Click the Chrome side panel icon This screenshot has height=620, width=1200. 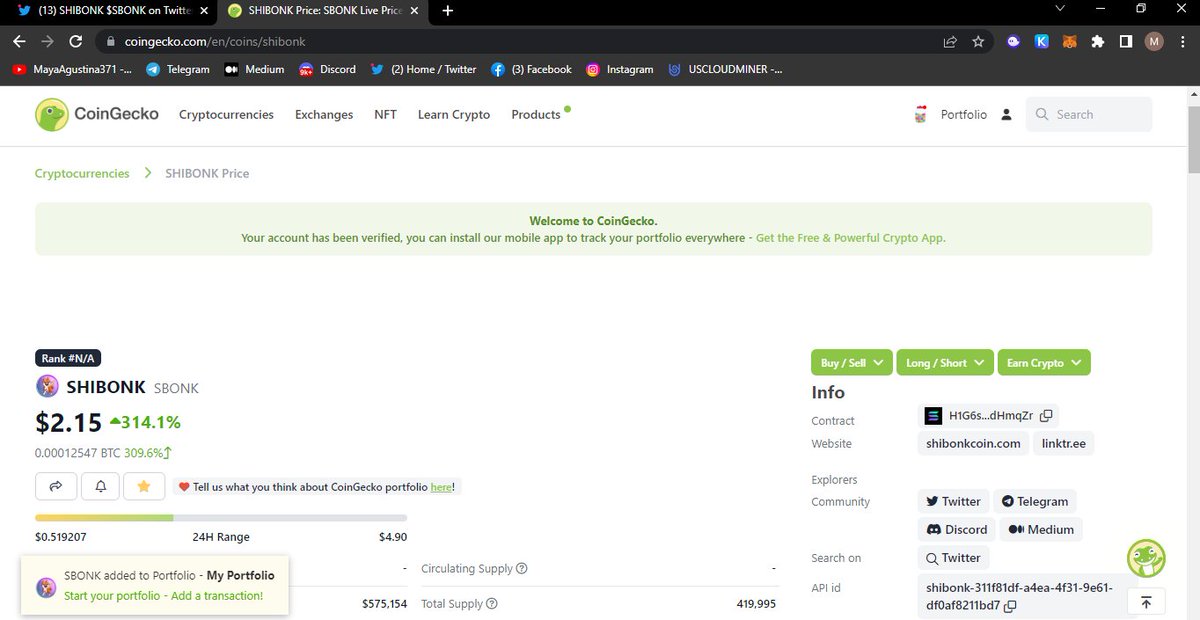point(1125,42)
